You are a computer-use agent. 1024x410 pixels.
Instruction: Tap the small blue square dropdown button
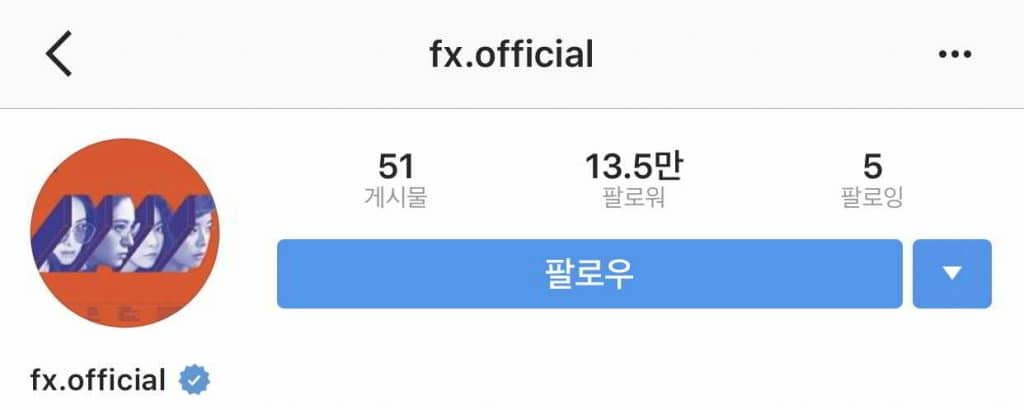click(952, 274)
